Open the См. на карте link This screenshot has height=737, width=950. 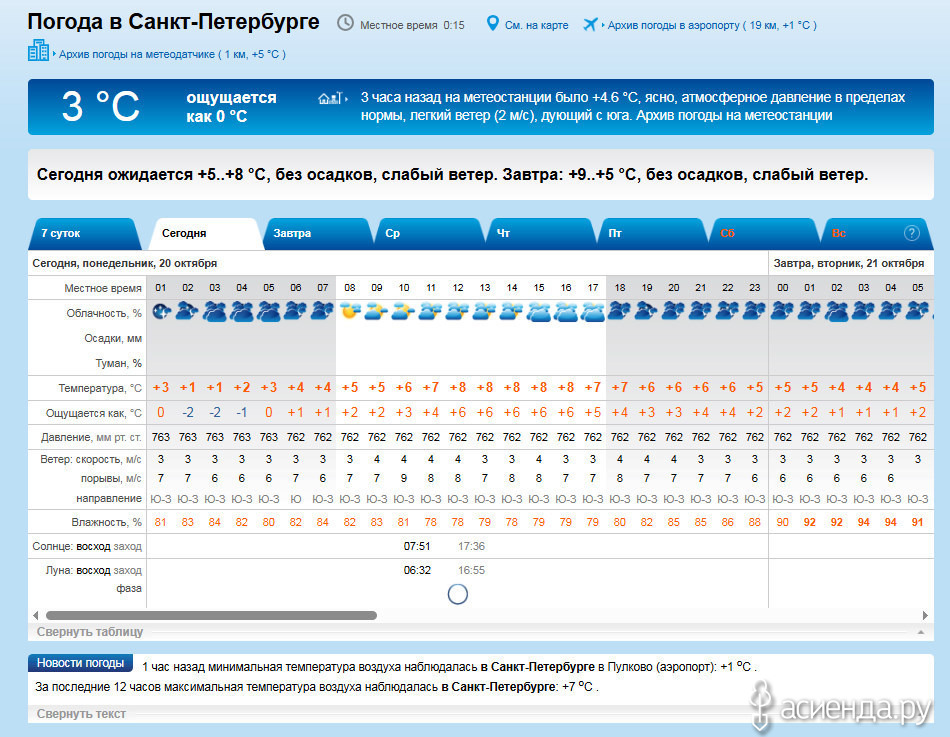point(538,25)
